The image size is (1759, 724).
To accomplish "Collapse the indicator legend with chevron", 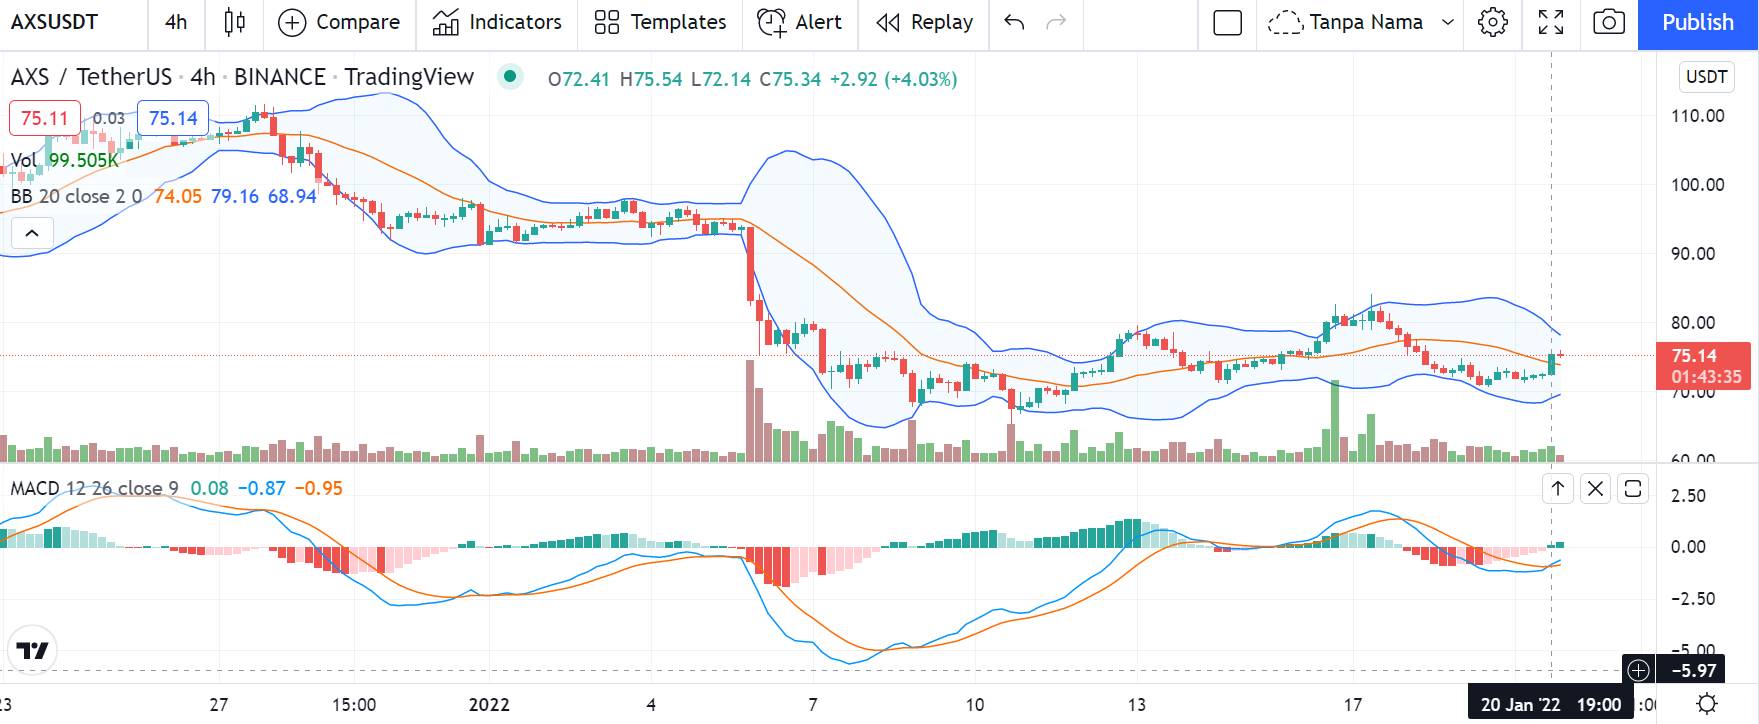I will click(32, 234).
